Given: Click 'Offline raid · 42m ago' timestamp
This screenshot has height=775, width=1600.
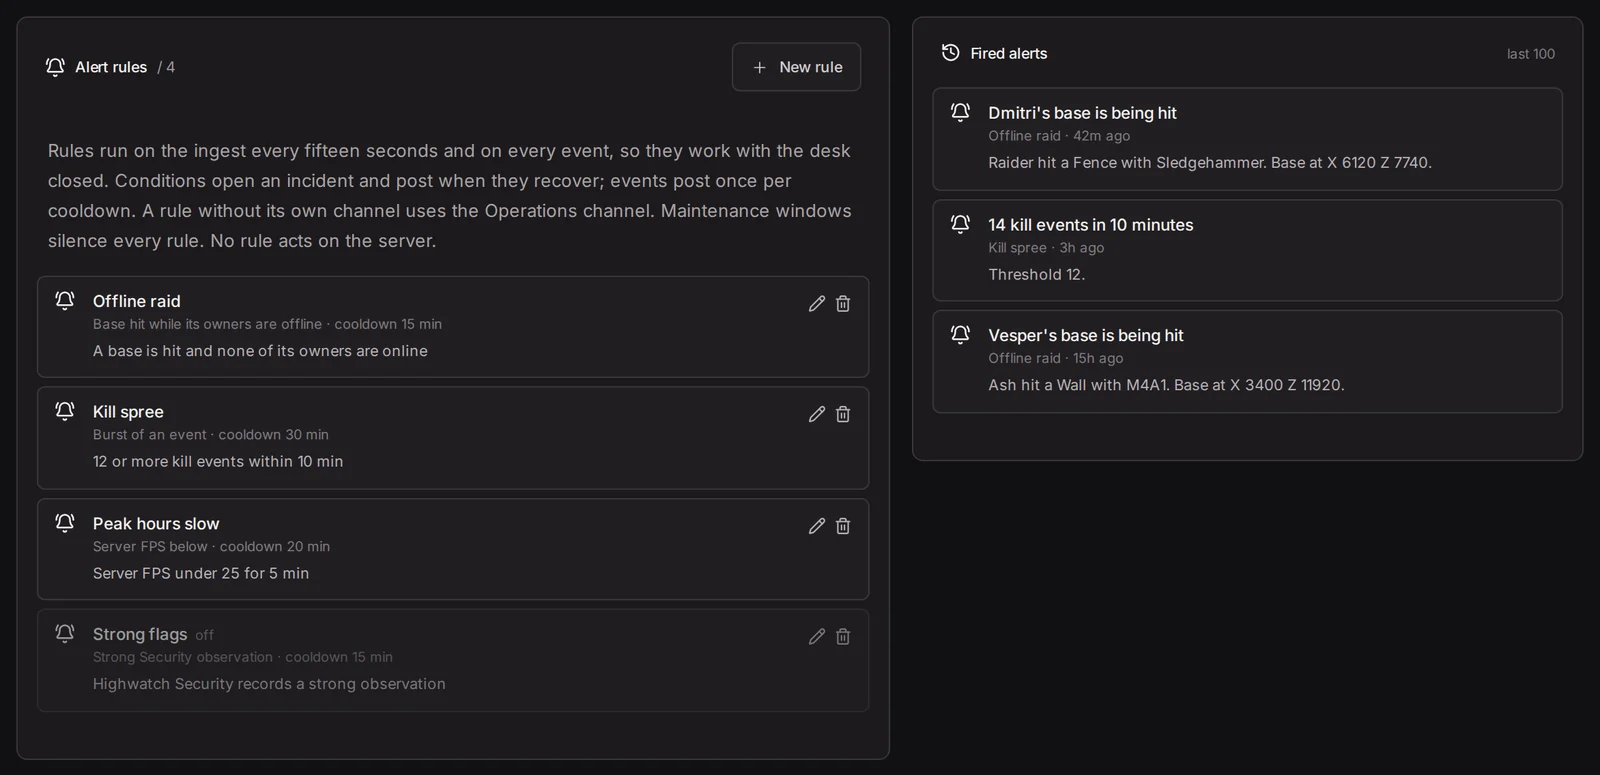Looking at the screenshot, I should (x=1059, y=136).
